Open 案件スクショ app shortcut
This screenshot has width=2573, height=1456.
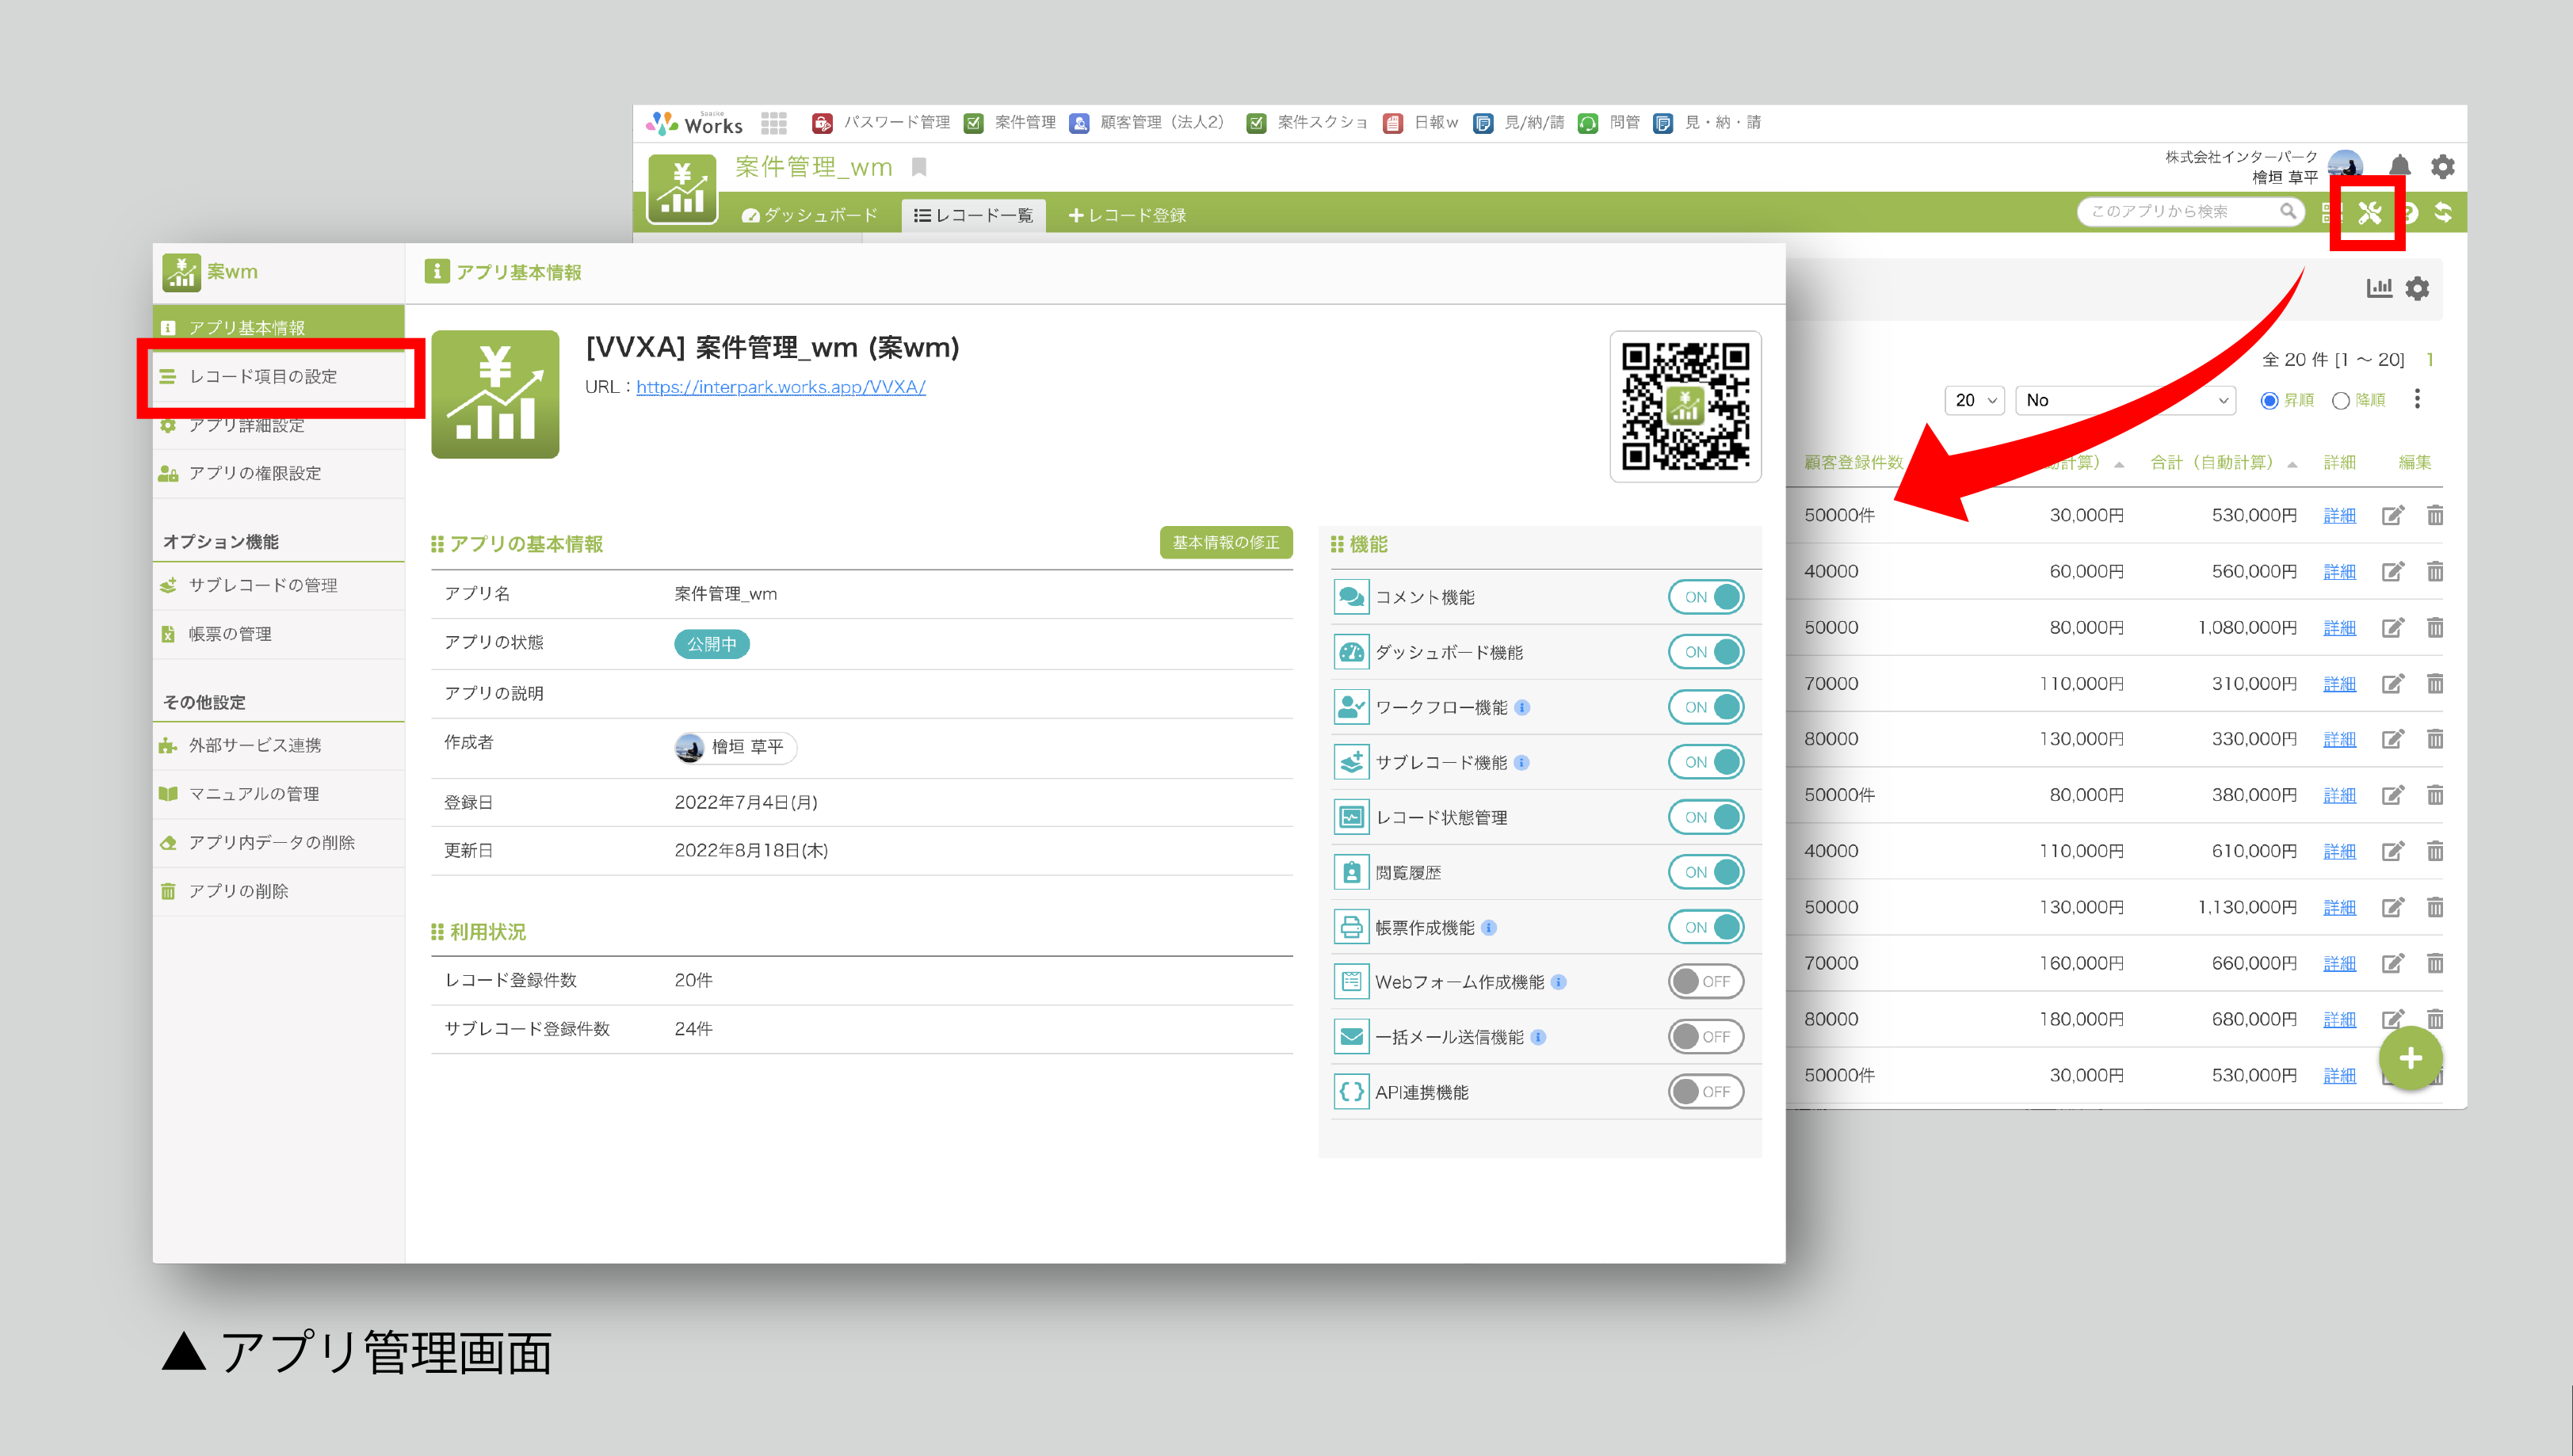tap(1307, 123)
